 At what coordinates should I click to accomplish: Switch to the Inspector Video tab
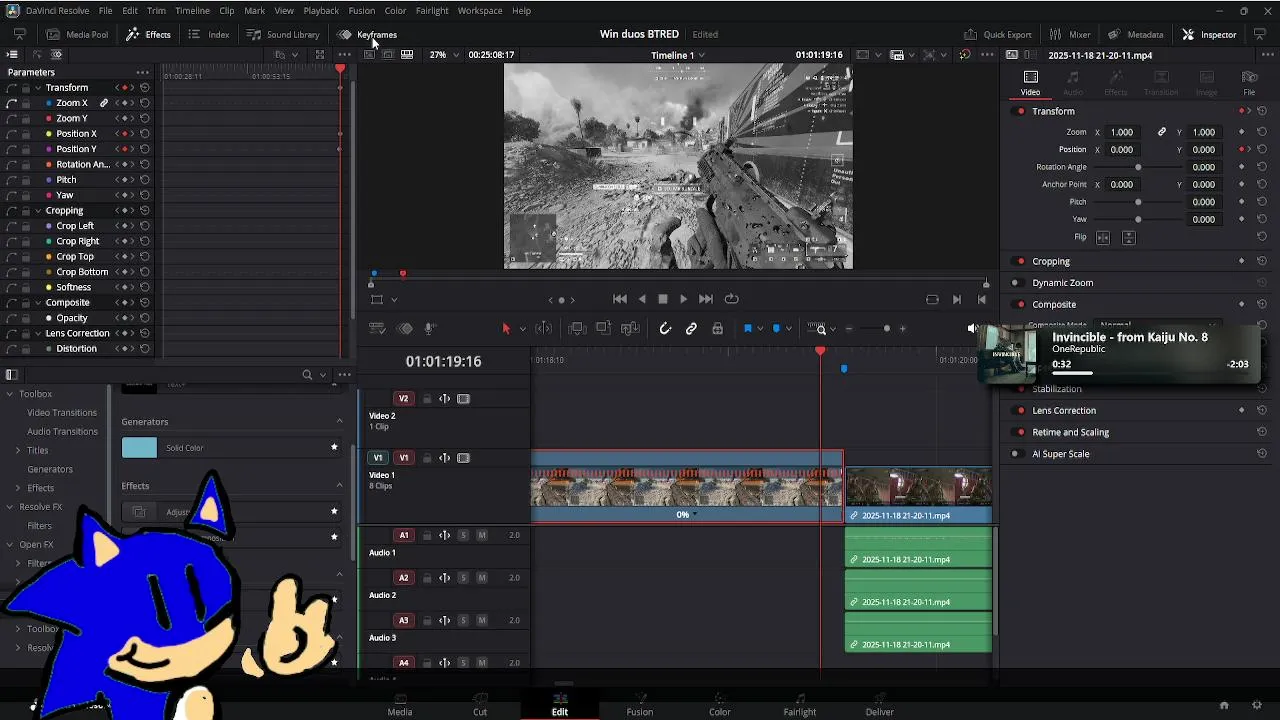1030,83
